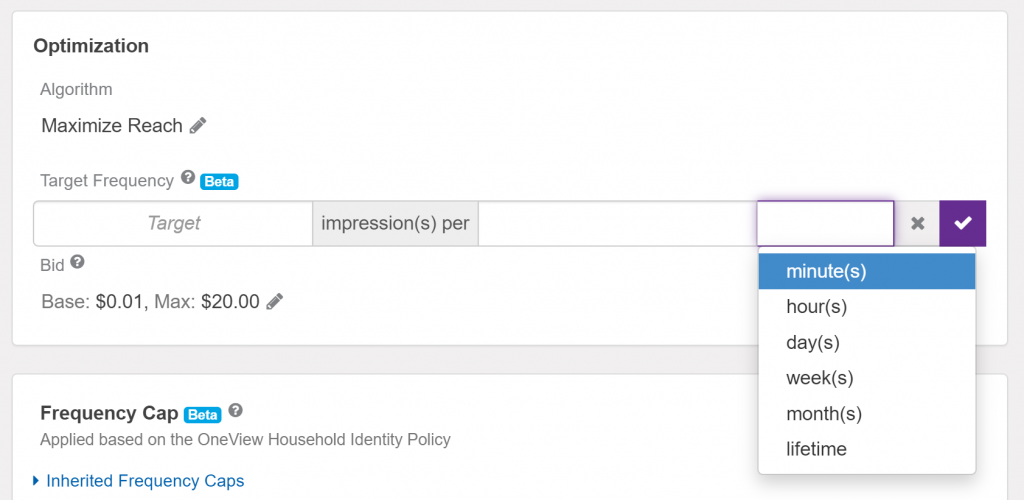Confirm target frequency with purple checkmark
The width and height of the screenshot is (1024, 500).
click(x=962, y=223)
